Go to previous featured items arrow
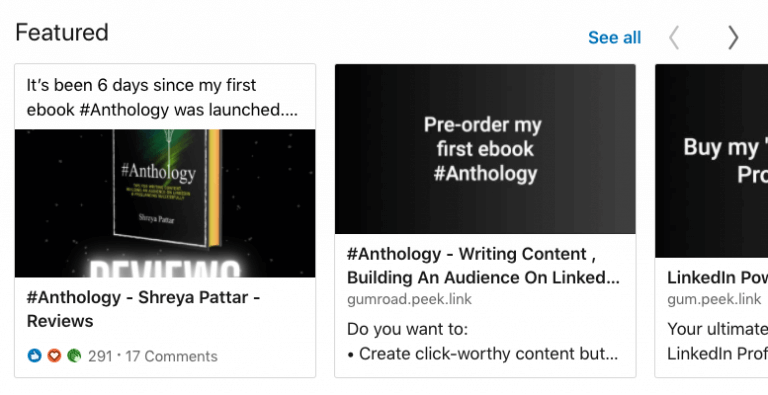 pyautogui.click(x=674, y=37)
